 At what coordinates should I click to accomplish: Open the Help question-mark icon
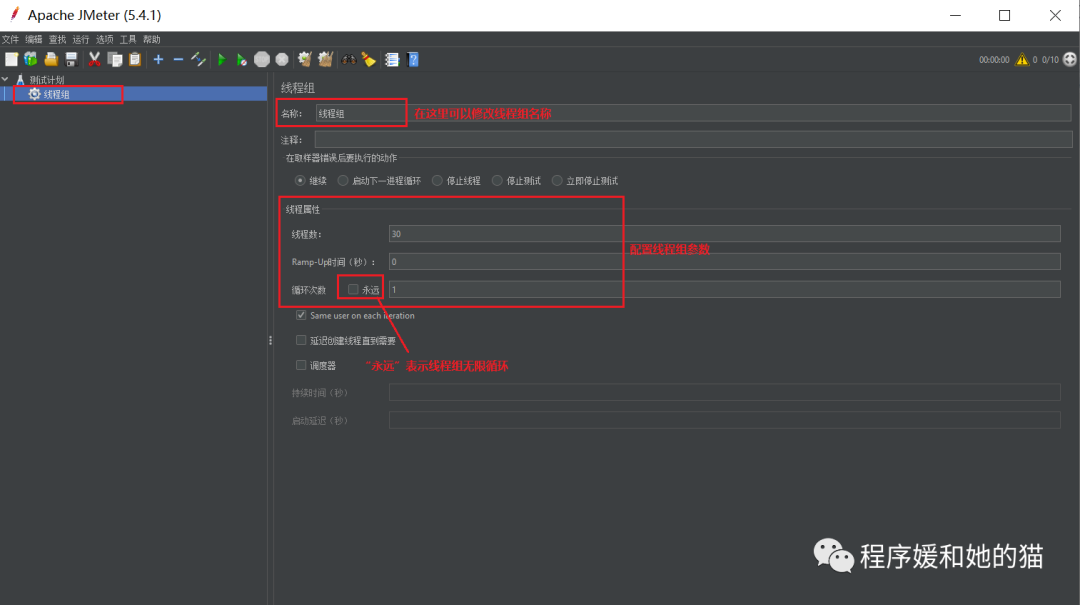(413, 59)
